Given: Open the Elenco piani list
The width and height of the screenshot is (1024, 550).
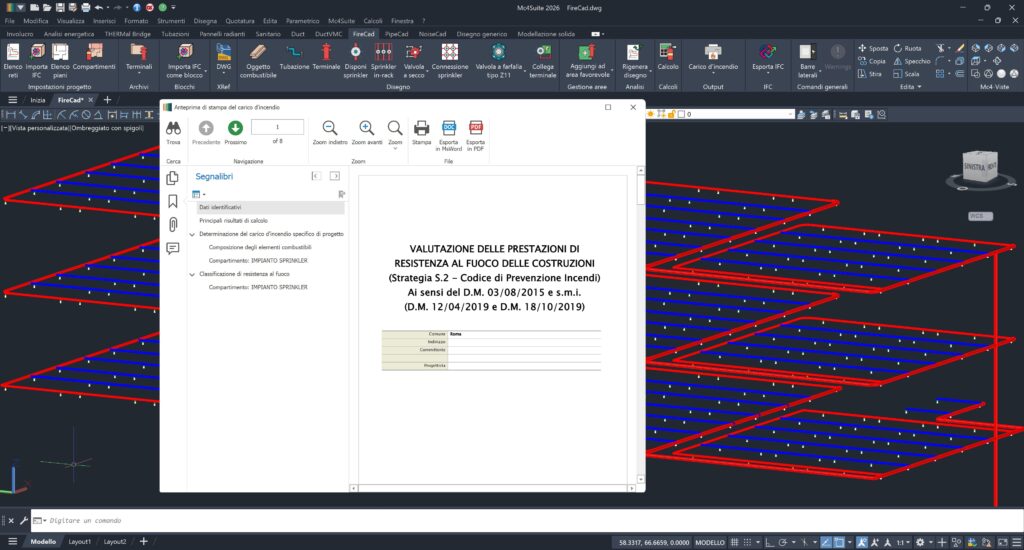Looking at the screenshot, I should point(60,61).
